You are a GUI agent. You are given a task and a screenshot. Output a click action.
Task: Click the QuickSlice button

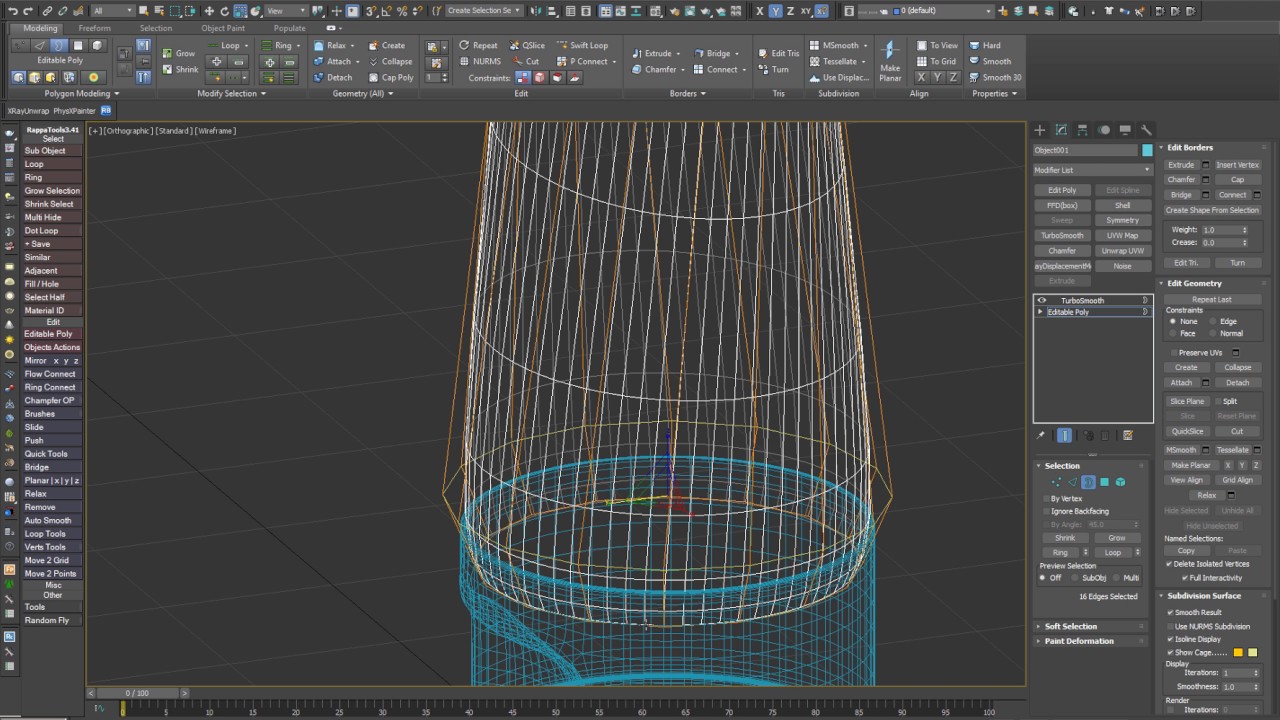coord(1187,432)
